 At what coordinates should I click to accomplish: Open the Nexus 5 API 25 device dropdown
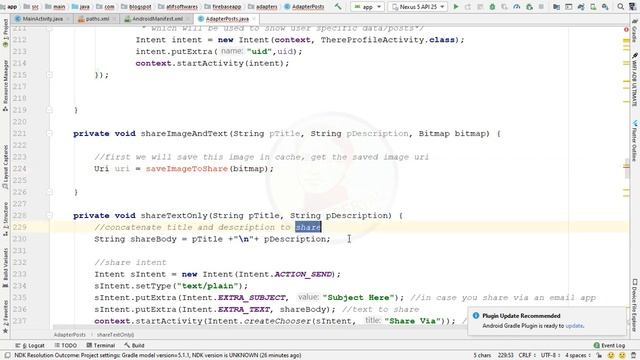418,7
